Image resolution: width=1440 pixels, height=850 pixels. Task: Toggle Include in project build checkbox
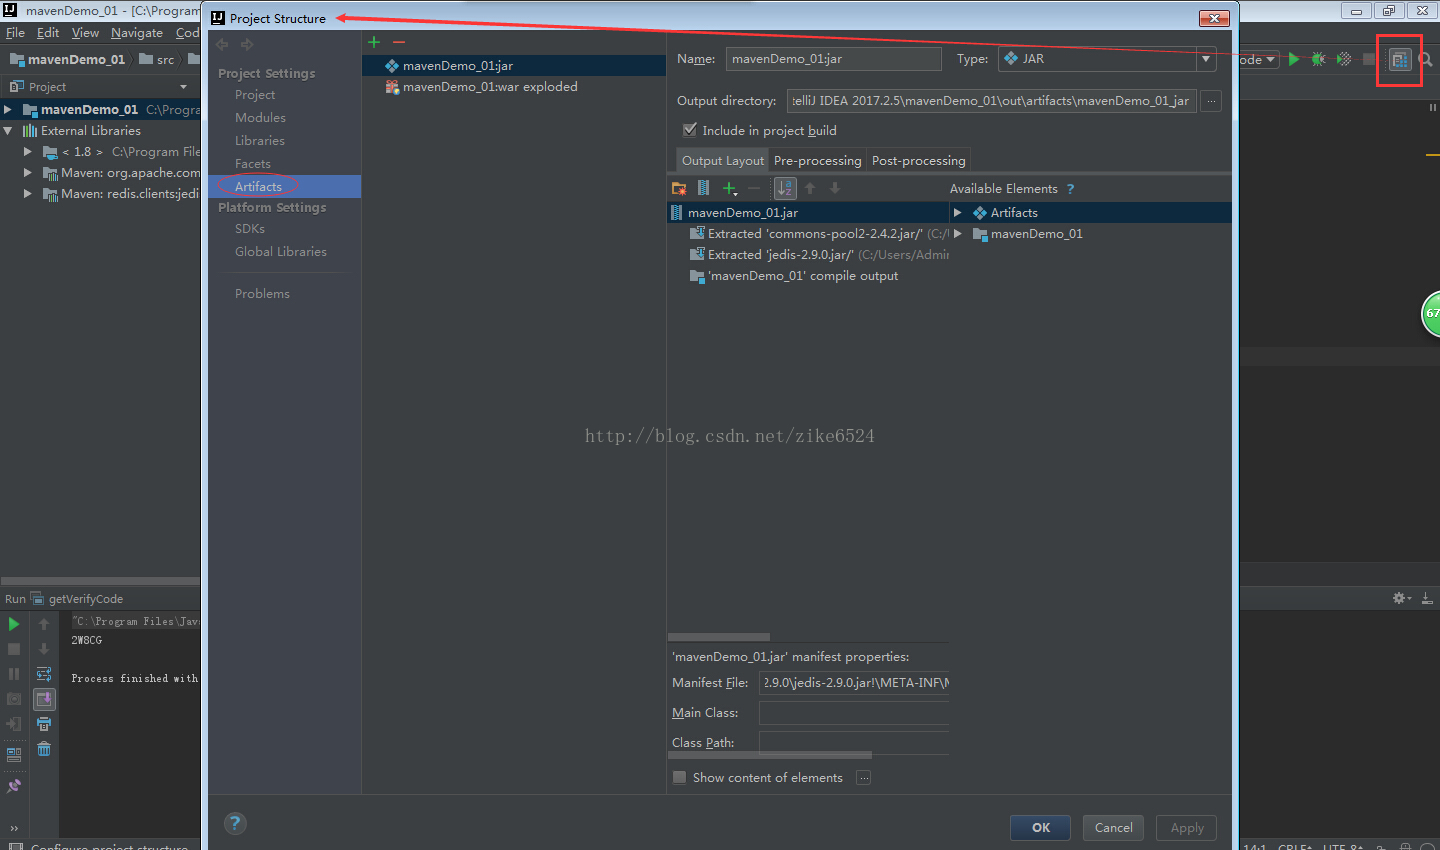point(690,130)
